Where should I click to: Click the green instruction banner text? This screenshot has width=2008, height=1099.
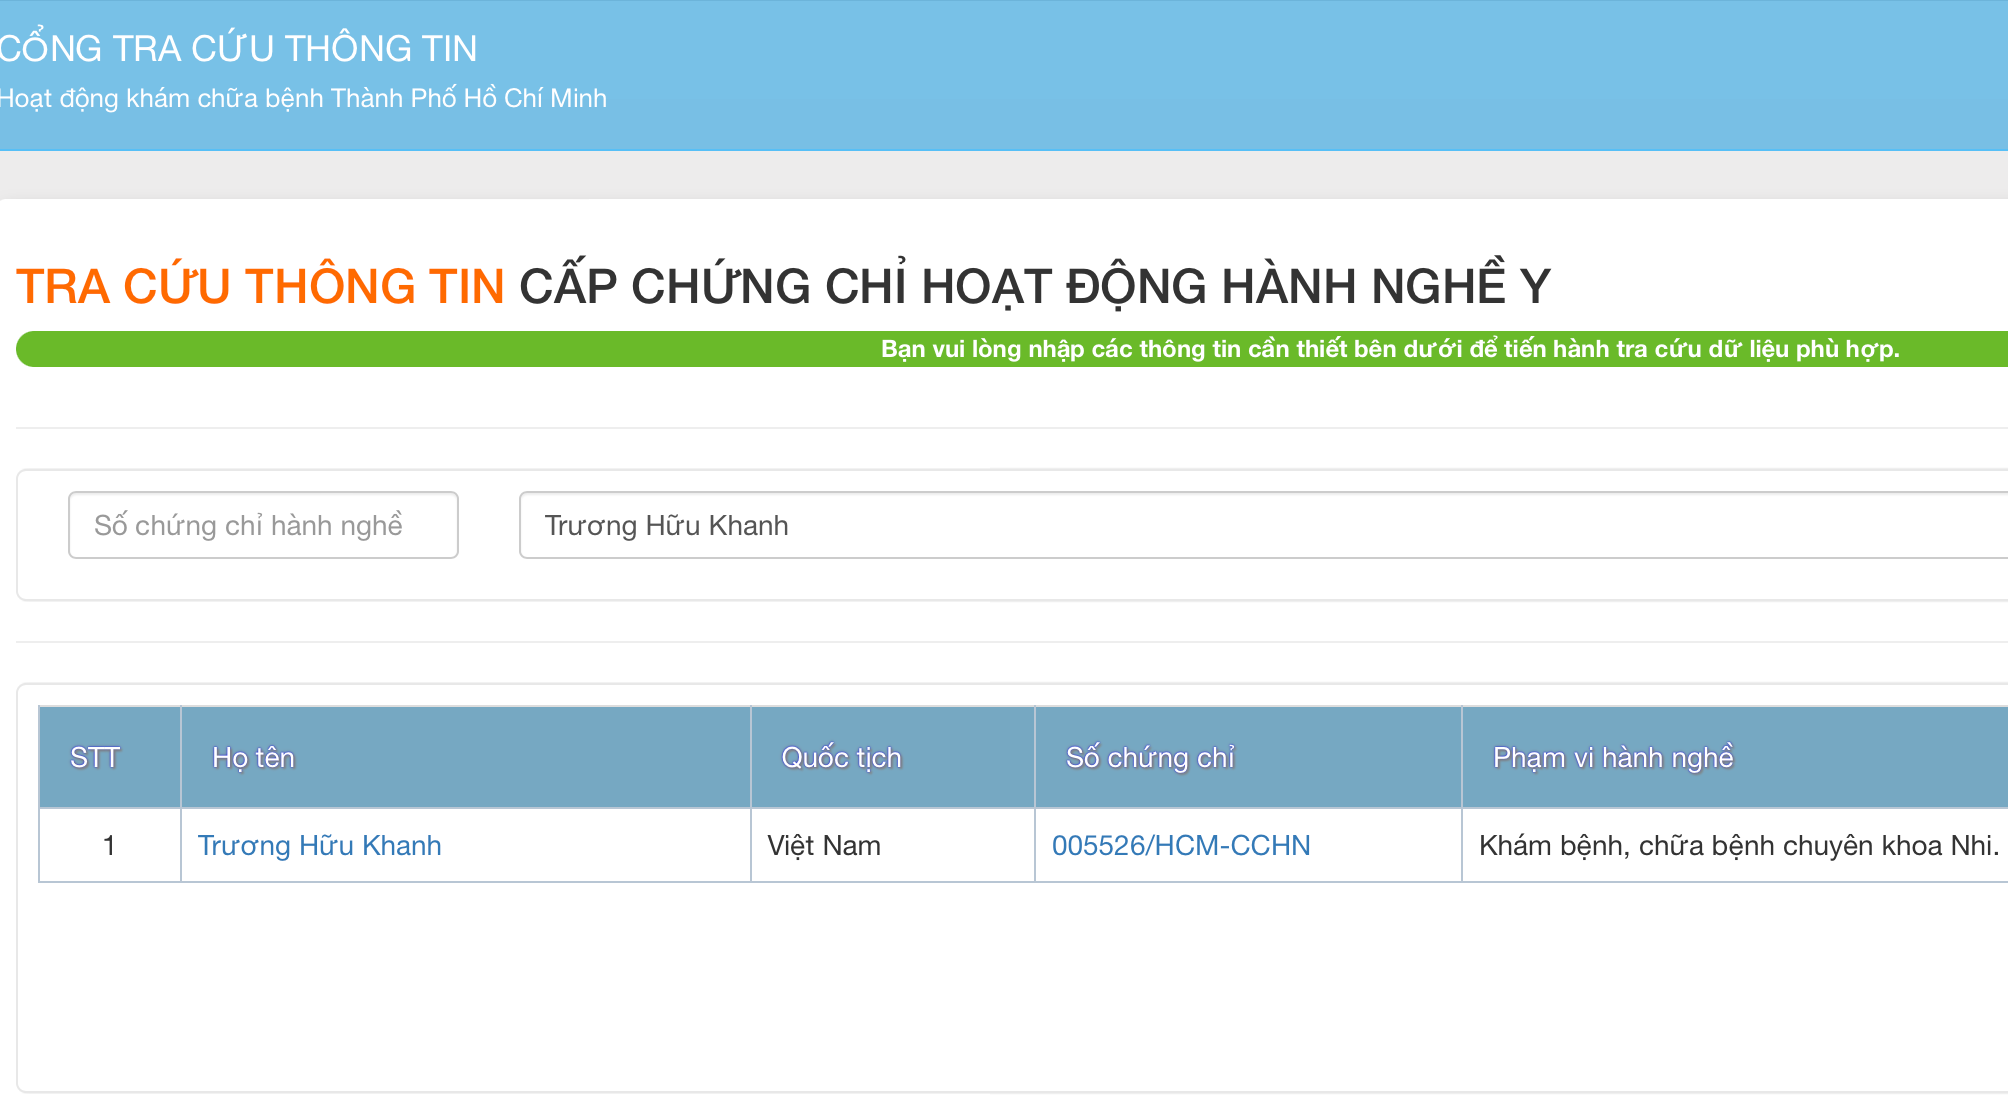point(1389,349)
